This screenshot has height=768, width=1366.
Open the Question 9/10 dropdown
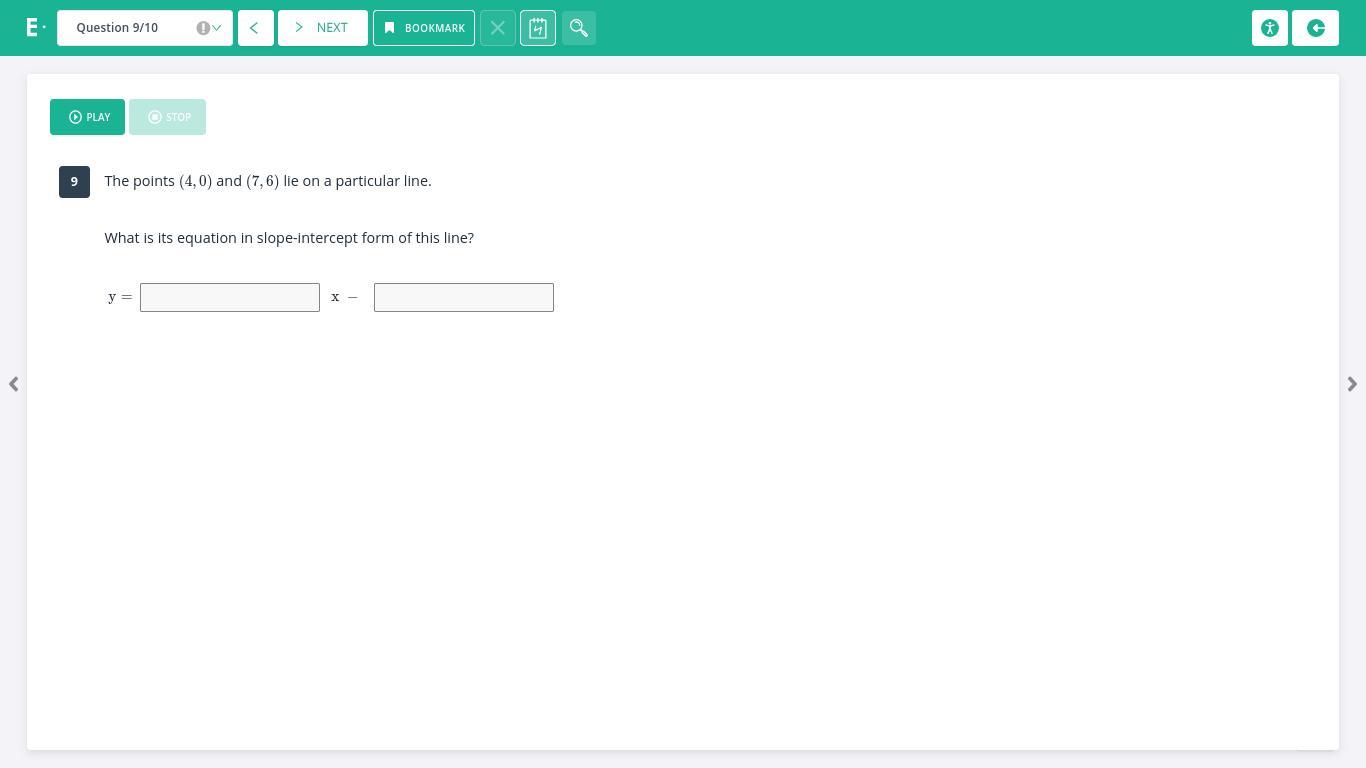click(145, 28)
